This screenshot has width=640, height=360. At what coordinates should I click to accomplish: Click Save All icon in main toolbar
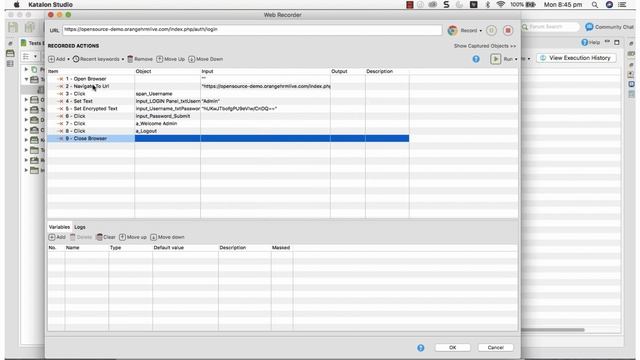pos(29,27)
